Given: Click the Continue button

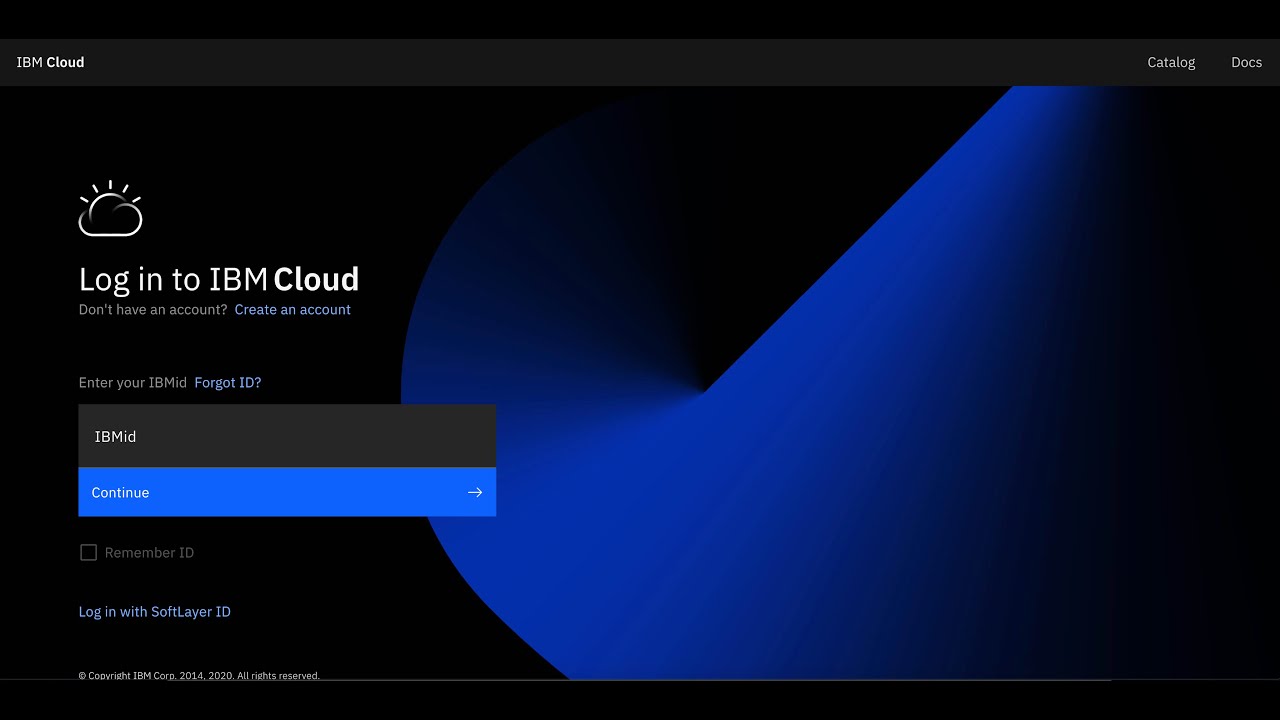Looking at the screenshot, I should pyautogui.click(x=287, y=492).
